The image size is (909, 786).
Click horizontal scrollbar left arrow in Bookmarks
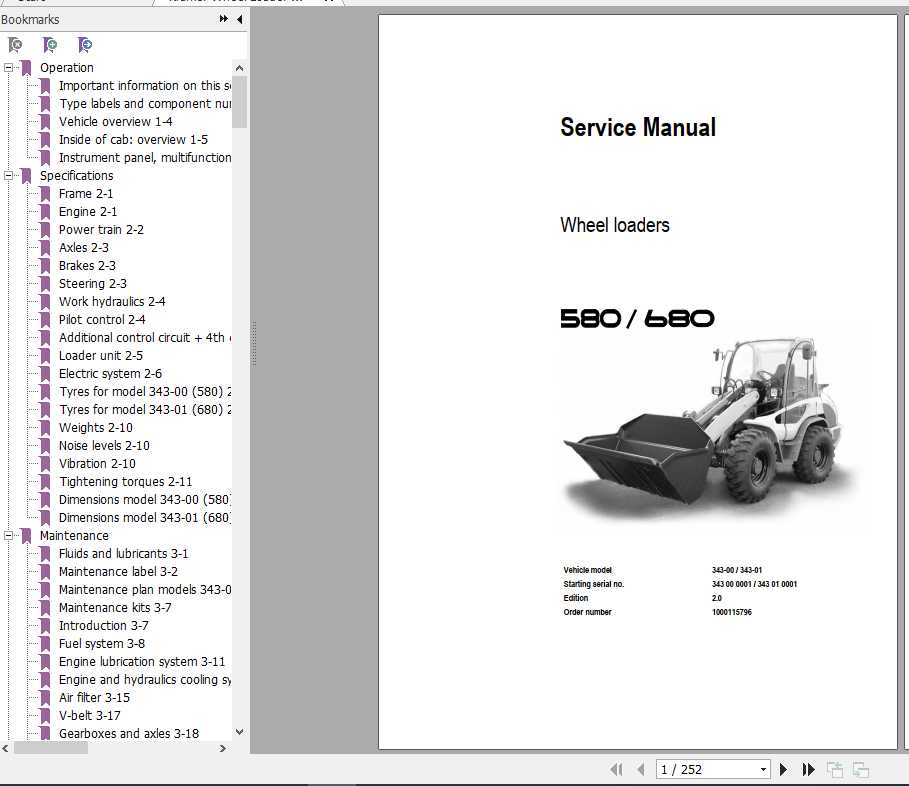(6, 748)
